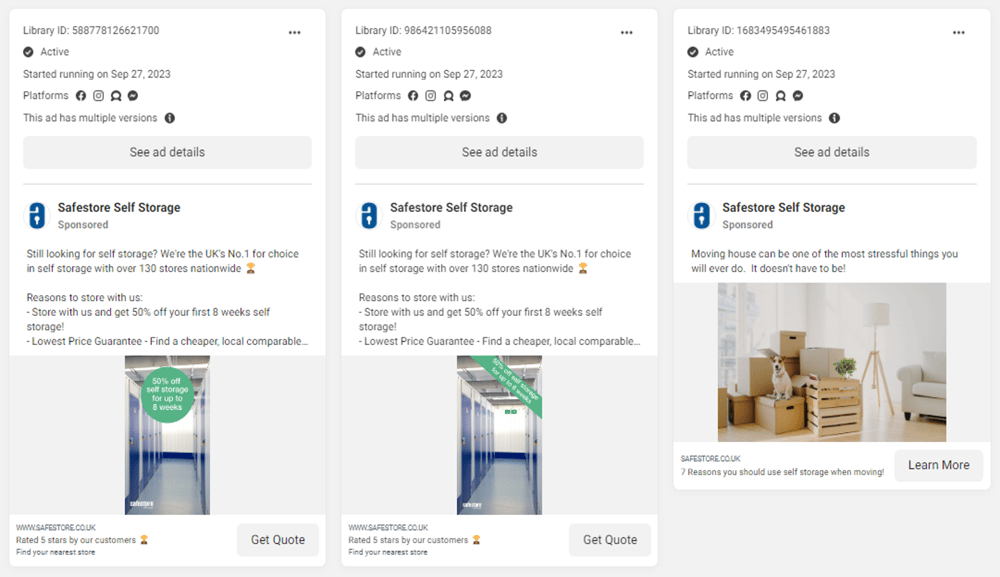Viewport: 1000px width, 577px height.
Task: Click the Active status checkmark in second ad
Action: click(360, 52)
